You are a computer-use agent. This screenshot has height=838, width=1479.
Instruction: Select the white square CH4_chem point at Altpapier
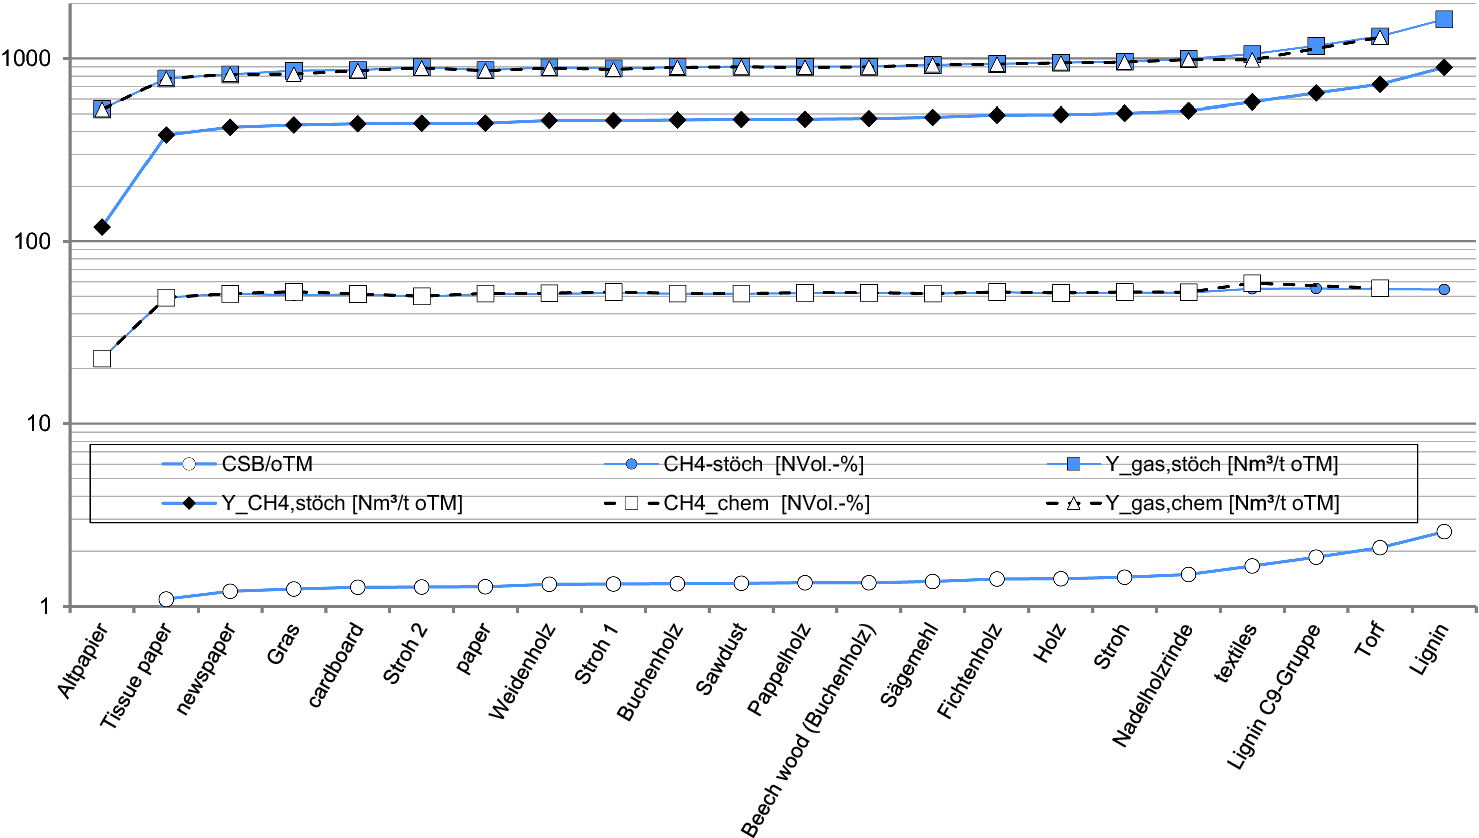click(x=102, y=358)
